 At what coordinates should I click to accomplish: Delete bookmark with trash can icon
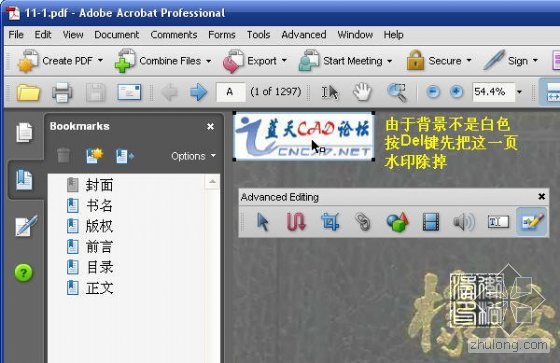63,156
